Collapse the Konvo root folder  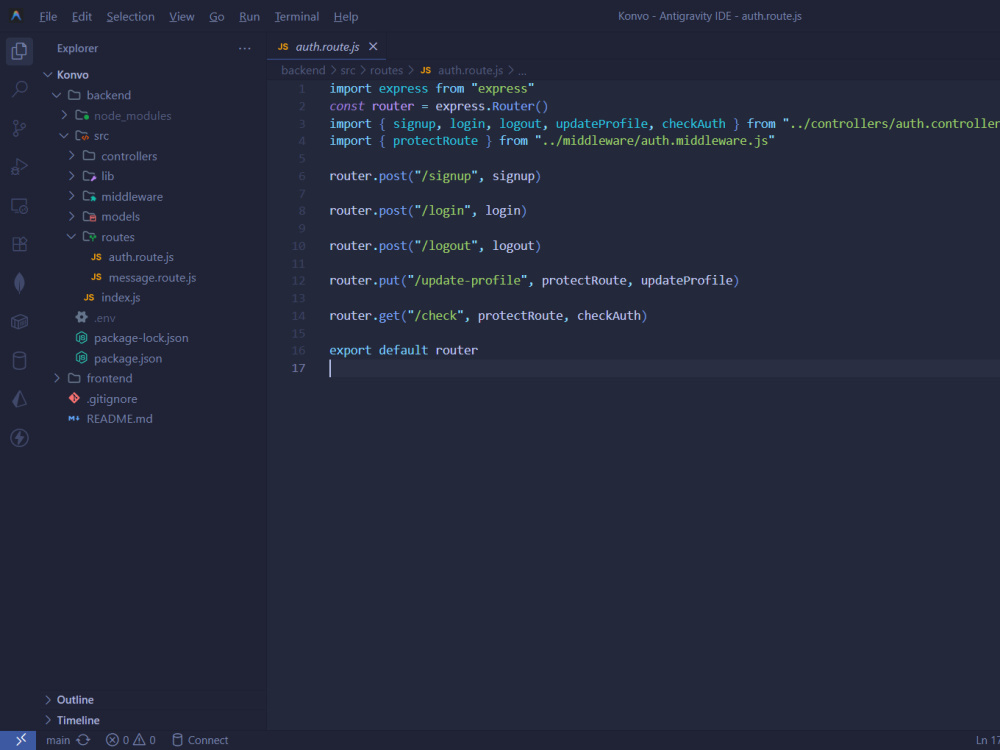(48, 75)
